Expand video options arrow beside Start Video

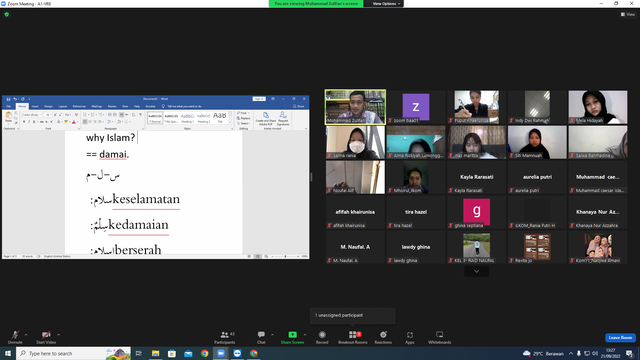point(59,335)
